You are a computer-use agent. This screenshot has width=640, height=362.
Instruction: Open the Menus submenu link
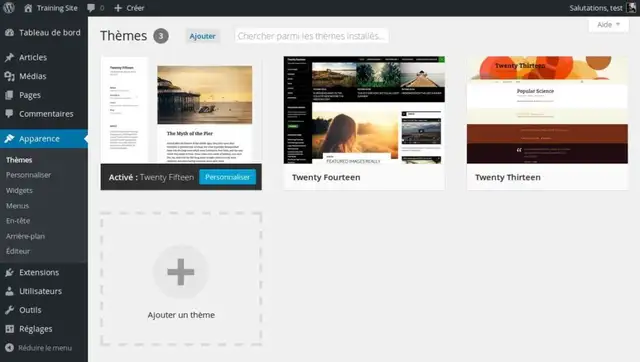(x=17, y=206)
